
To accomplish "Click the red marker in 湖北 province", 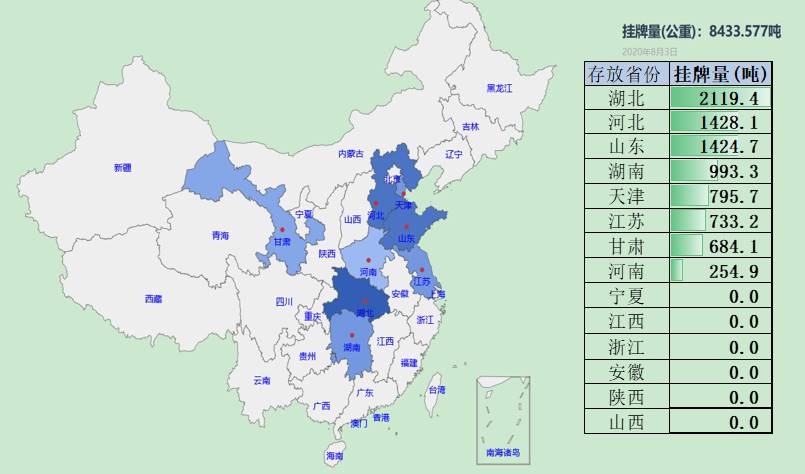I will [x=366, y=301].
